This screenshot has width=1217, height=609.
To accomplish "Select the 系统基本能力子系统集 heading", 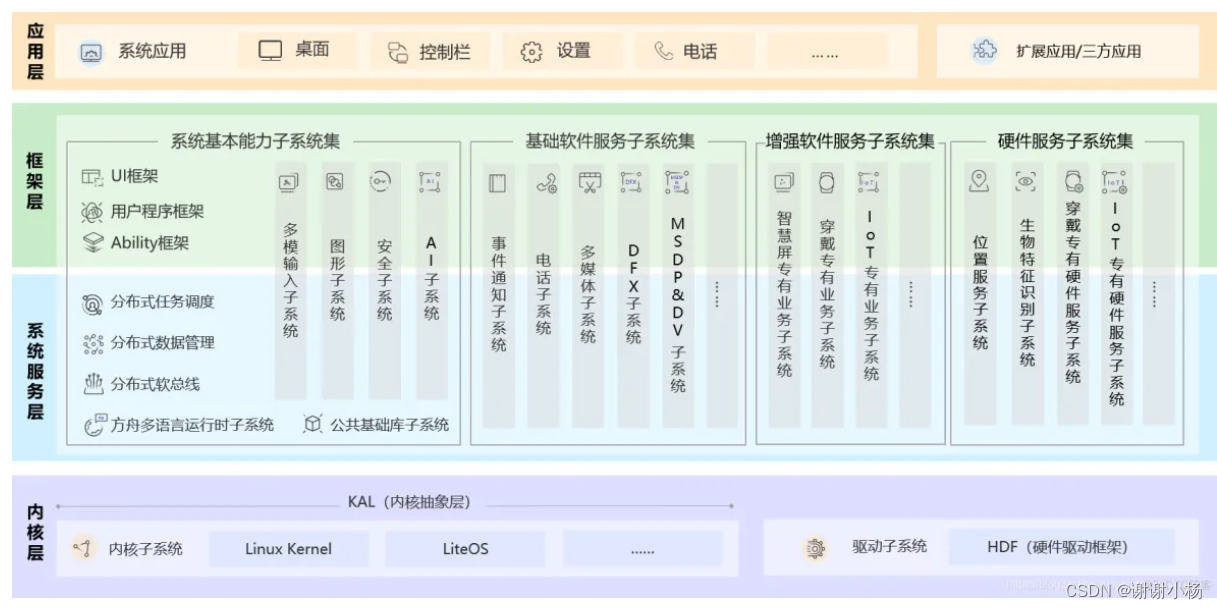I will tap(254, 142).
